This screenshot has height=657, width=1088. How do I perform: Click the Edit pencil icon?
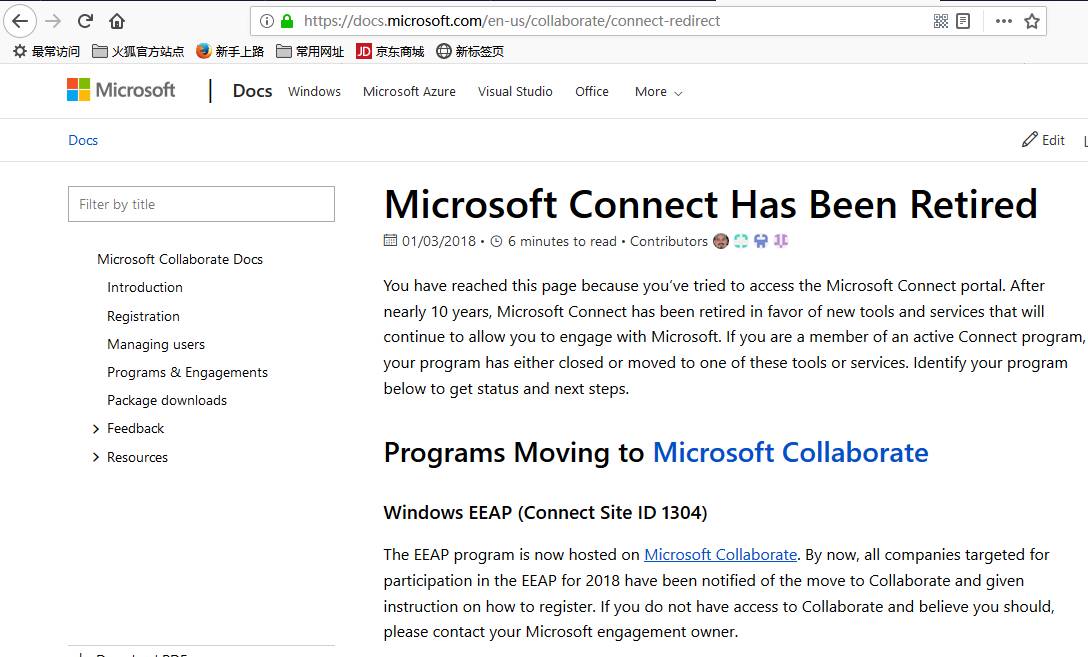click(x=1030, y=140)
